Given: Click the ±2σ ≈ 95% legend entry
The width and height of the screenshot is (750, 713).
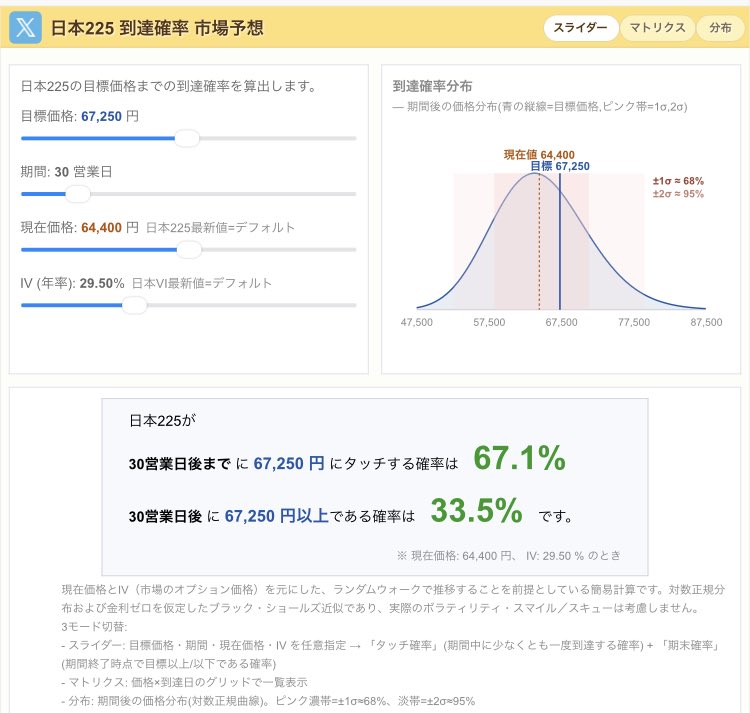Looking at the screenshot, I should coord(678,194).
